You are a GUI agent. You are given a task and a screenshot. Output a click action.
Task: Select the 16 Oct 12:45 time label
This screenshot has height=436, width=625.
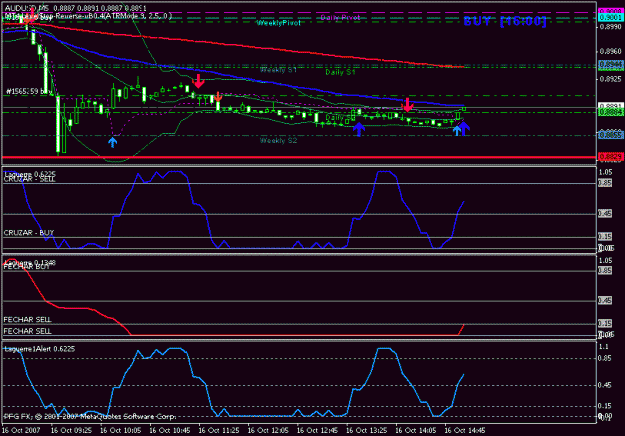click(317, 430)
